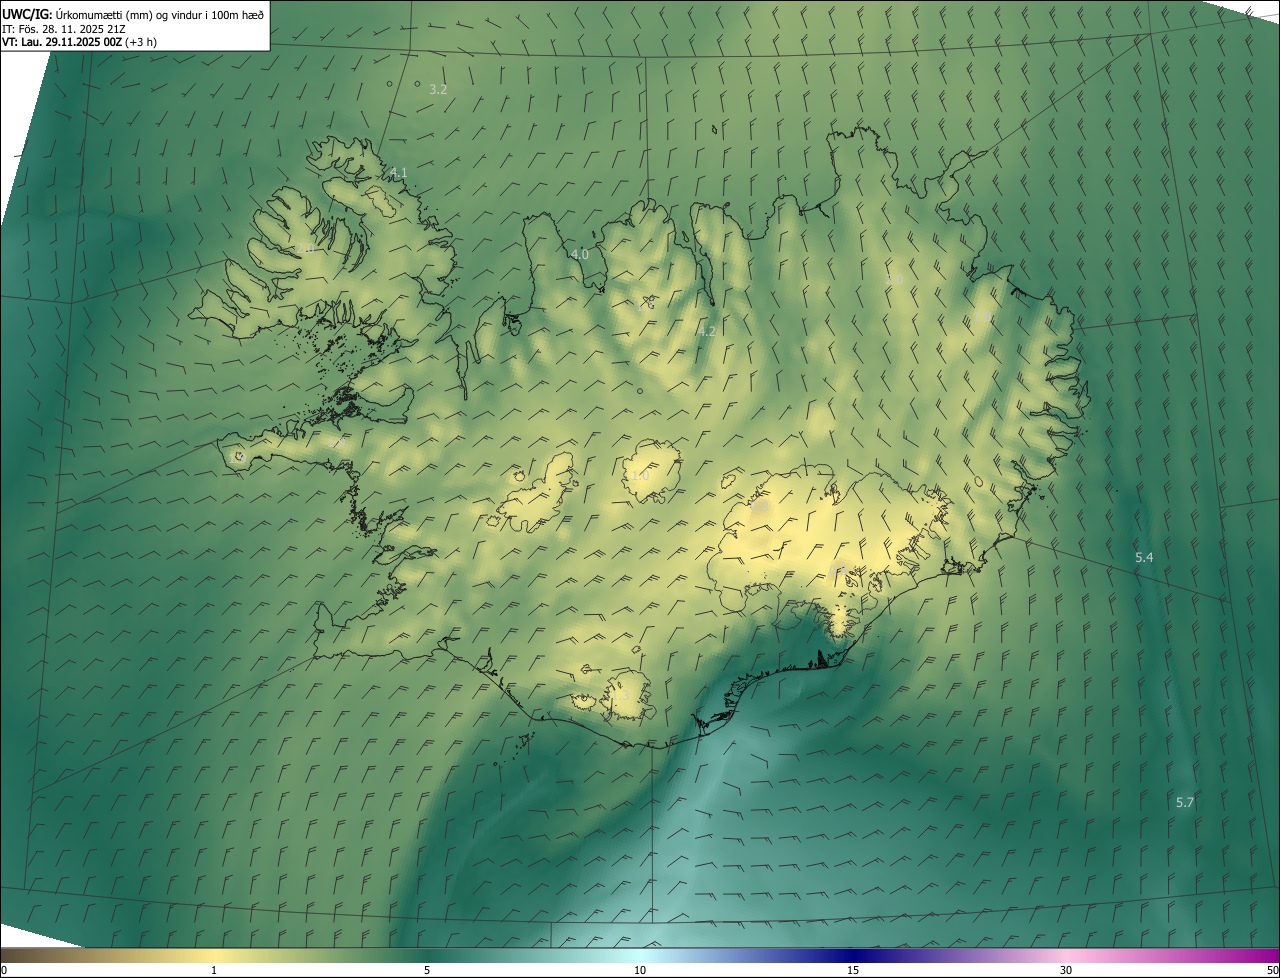Click the 'IT: Fös. 28. 11. 2025 21Z' line
This screenshot has height=978, width=1280.
coord(64,28)
